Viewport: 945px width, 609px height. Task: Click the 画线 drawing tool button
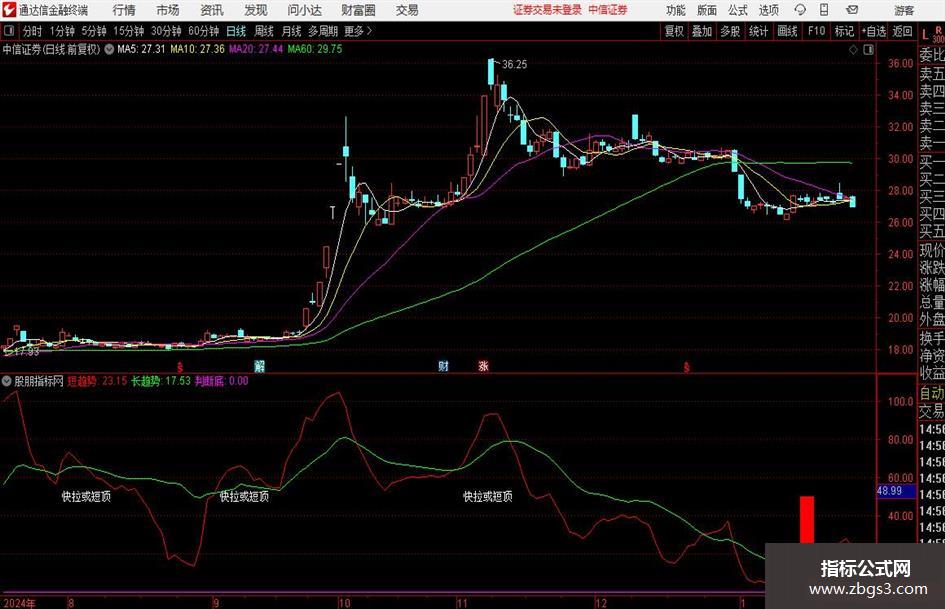coord(787,31)
